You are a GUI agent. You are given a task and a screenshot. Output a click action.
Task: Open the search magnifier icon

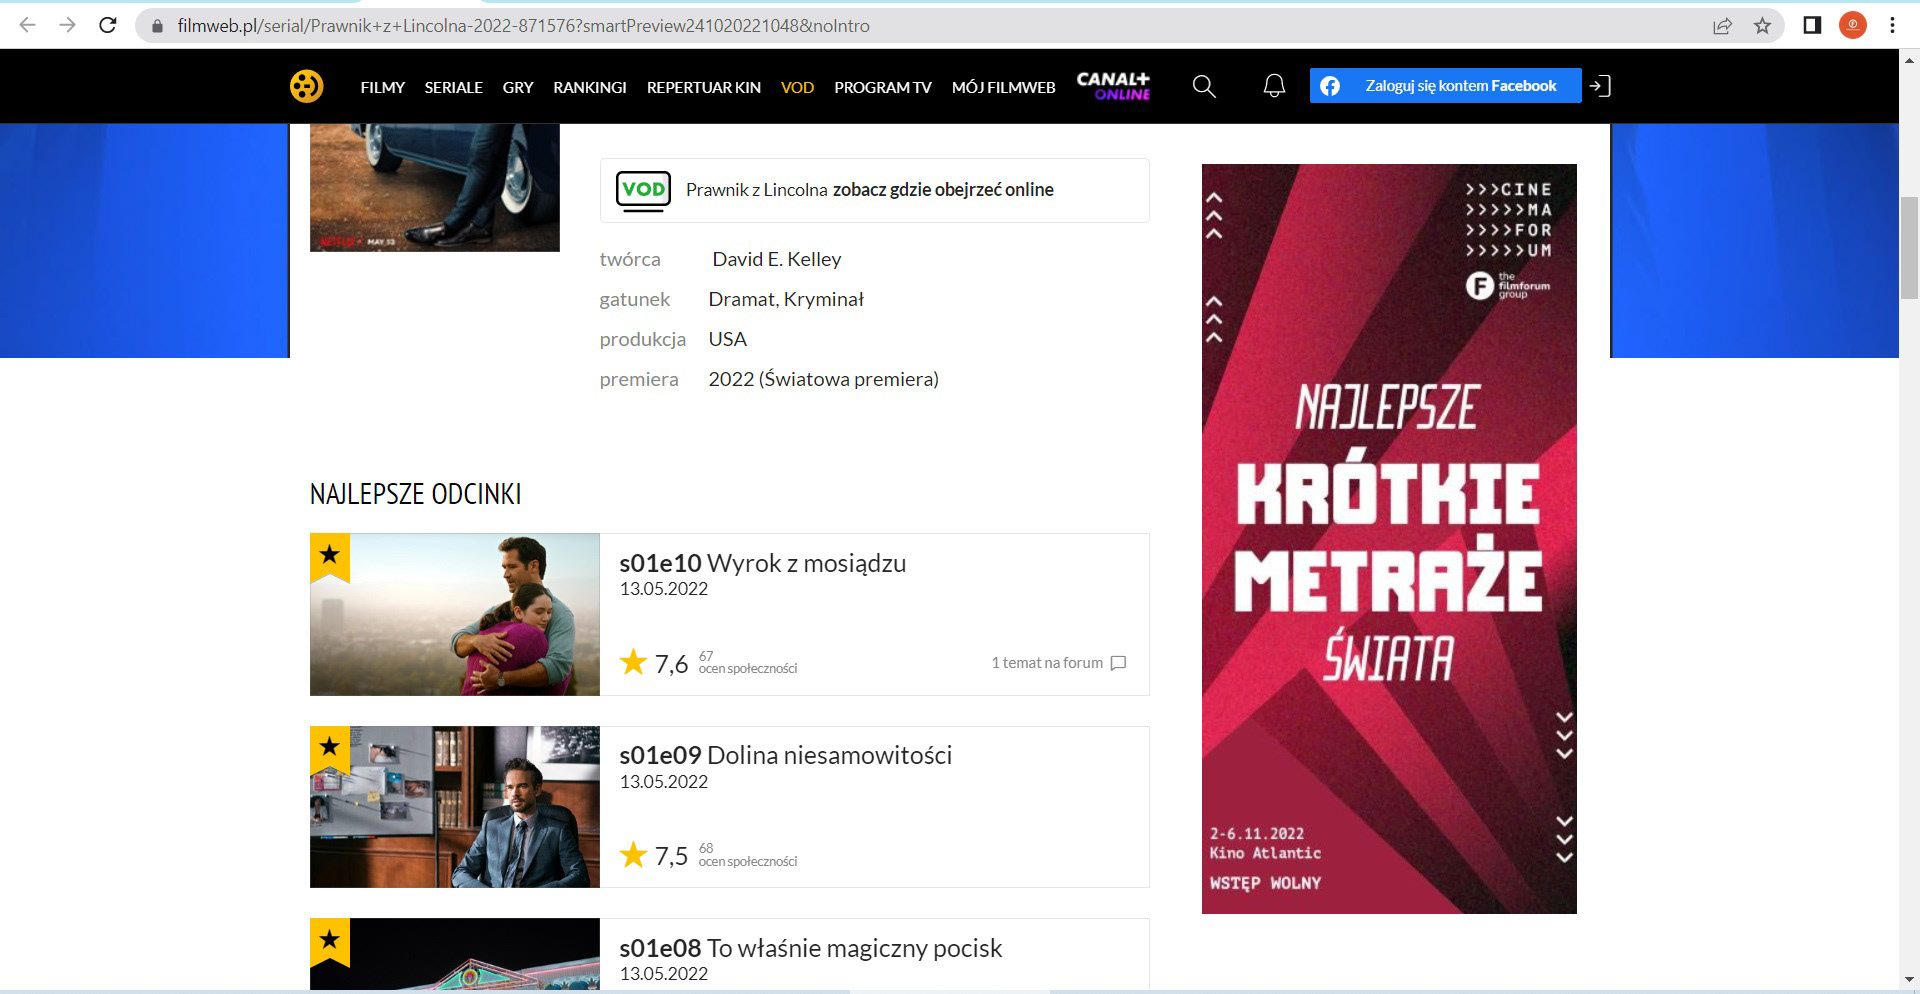[x=1204, y=87]
